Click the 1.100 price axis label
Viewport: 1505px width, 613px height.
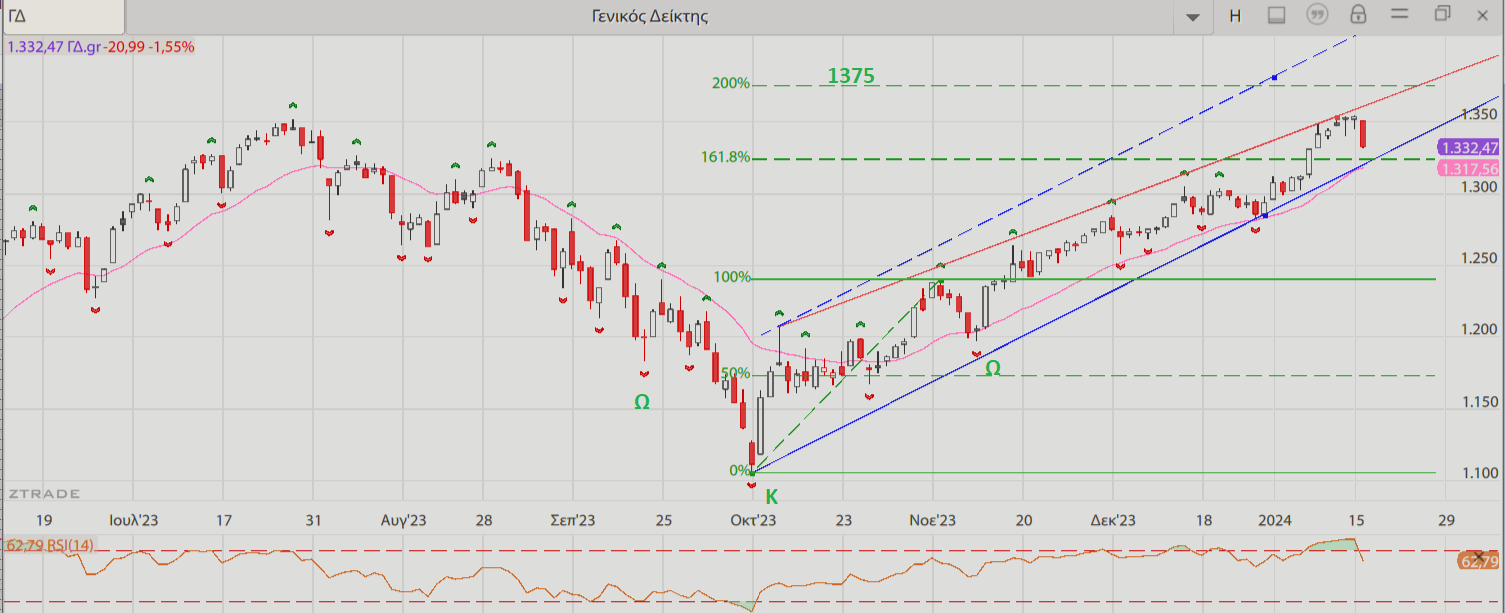[x=1478, y=473]
